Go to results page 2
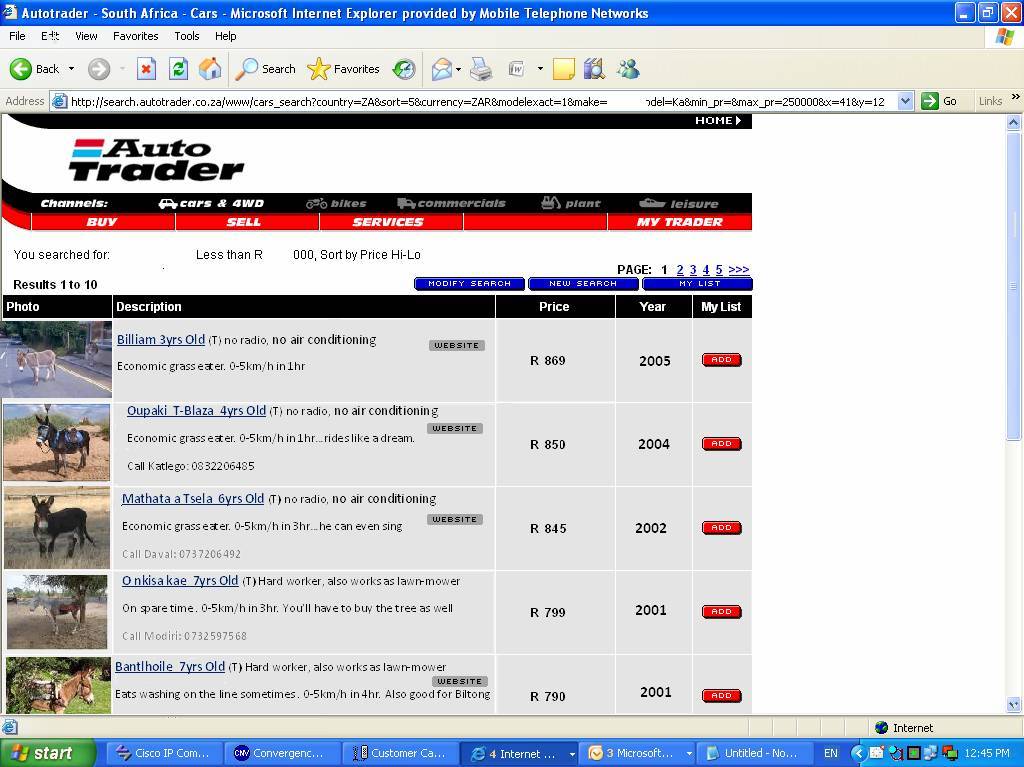This screenshot has width=1024, height=767. click(680, 269)
